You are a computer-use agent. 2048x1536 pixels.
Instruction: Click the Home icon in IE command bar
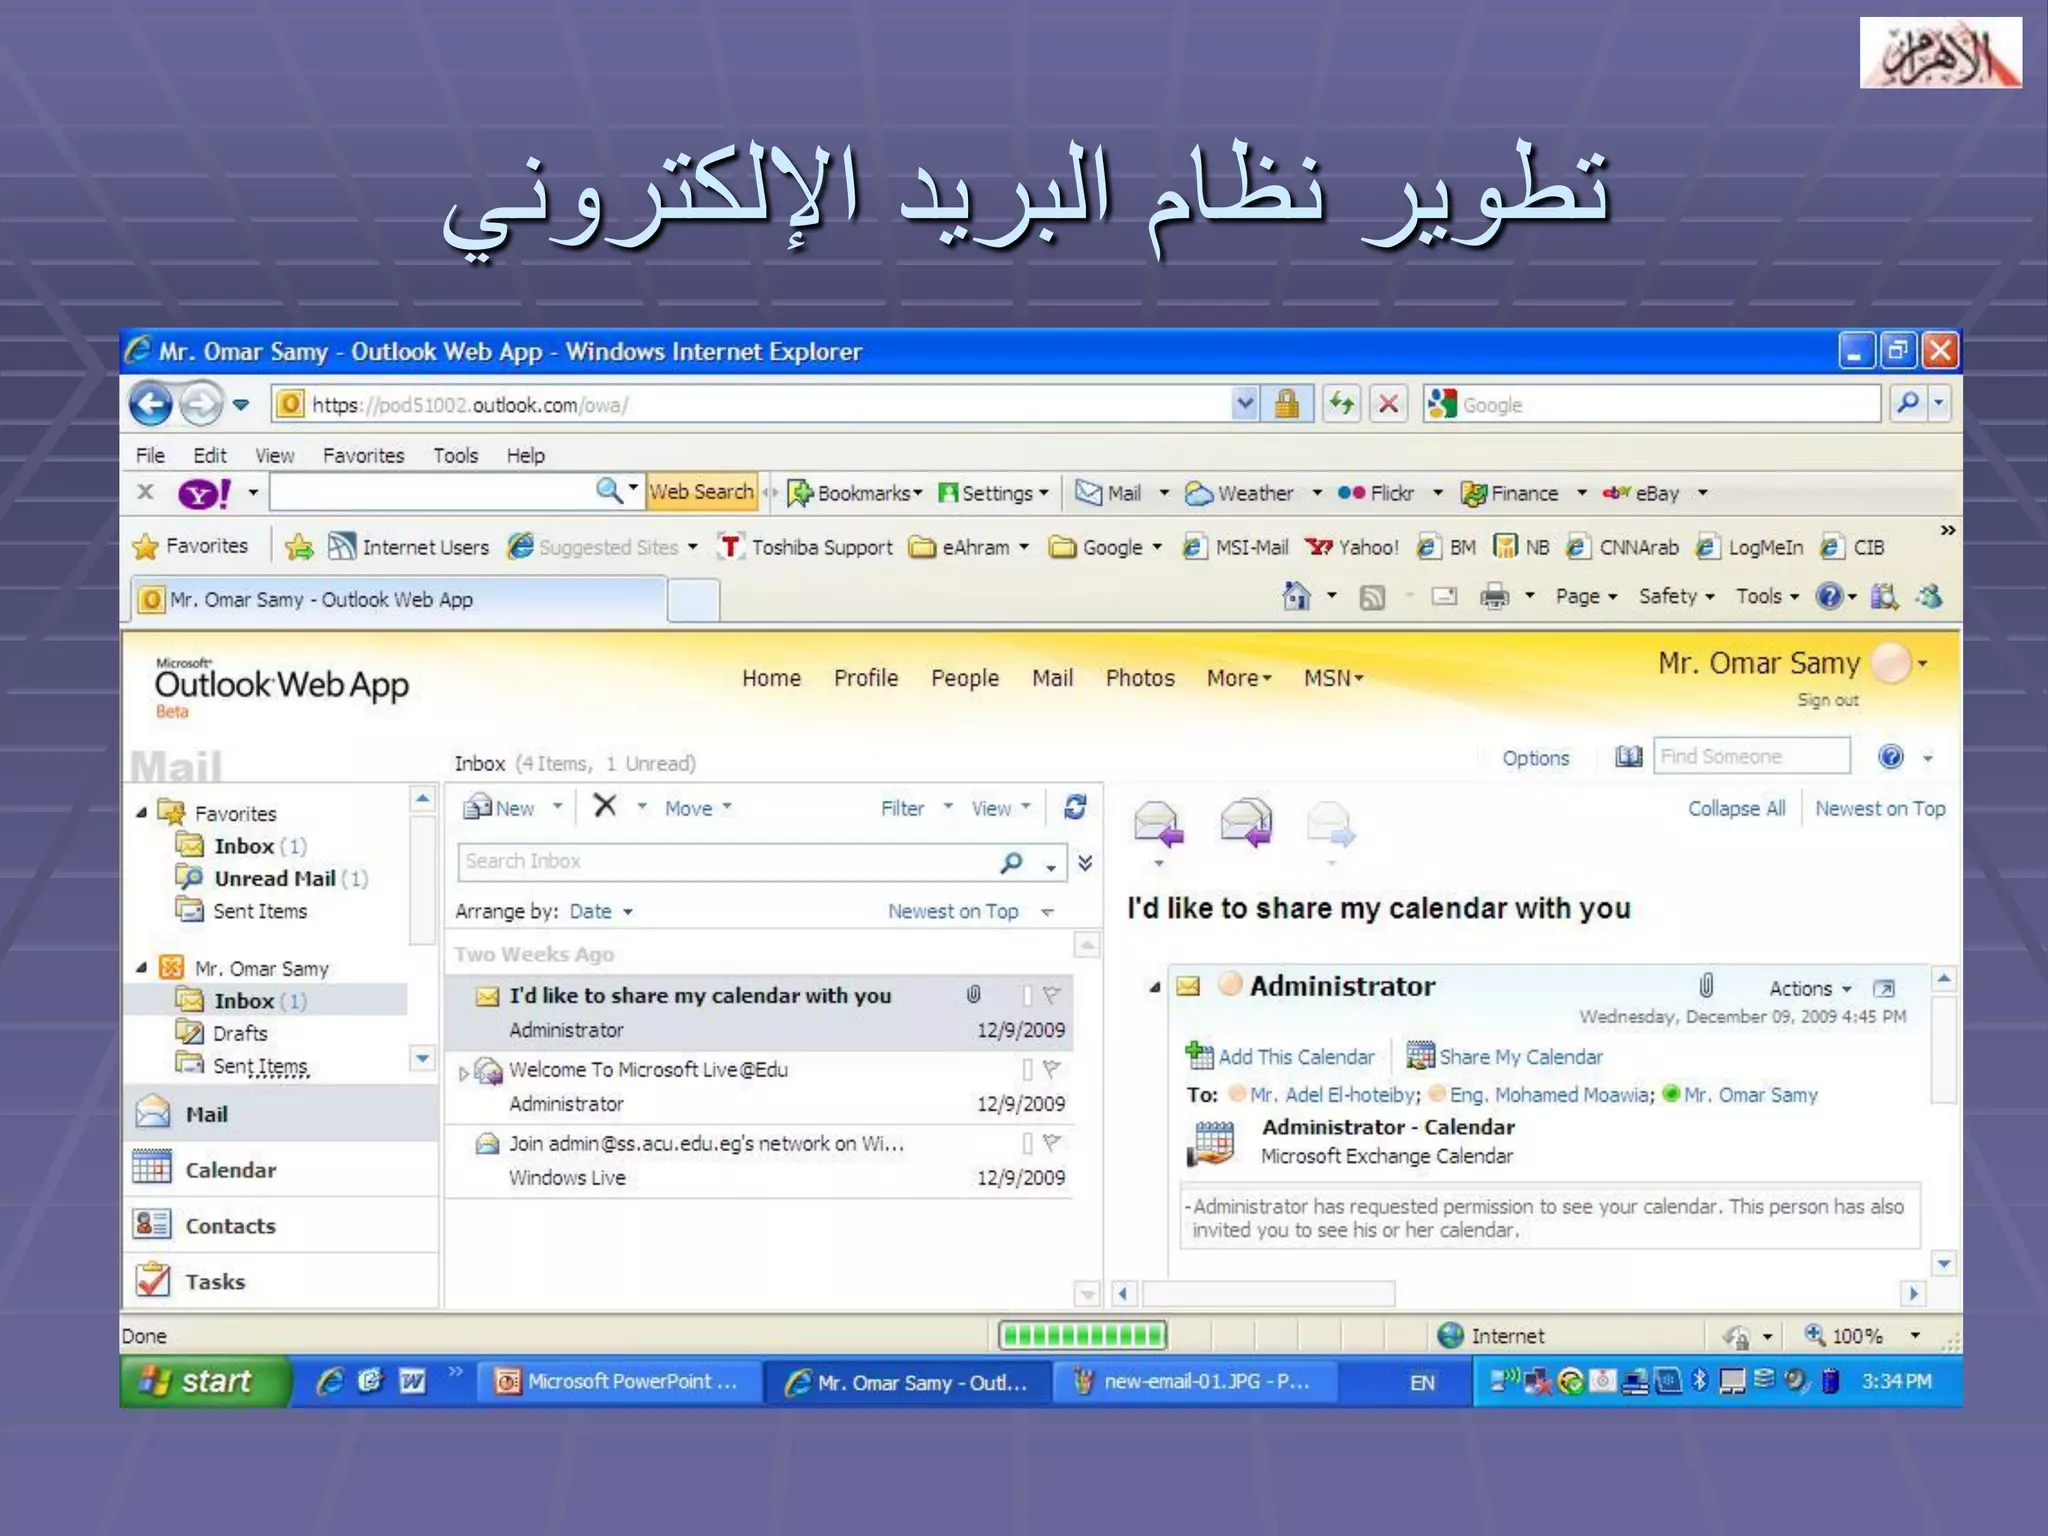[x=1296, y=596]
